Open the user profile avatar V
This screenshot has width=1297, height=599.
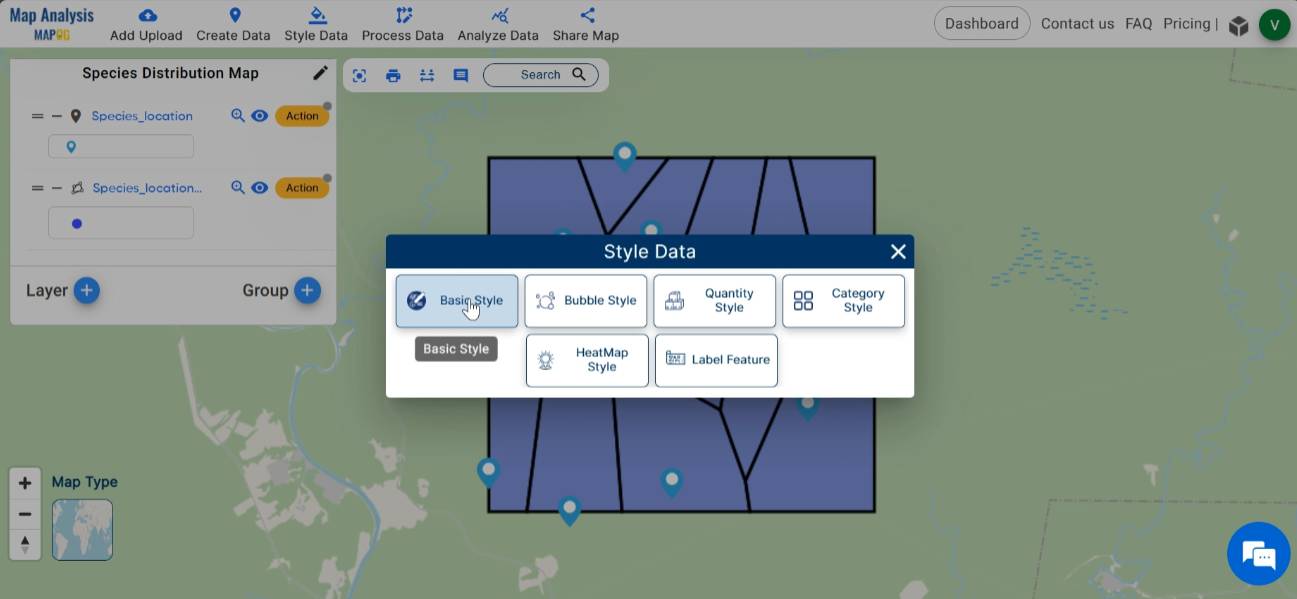pos(1274,24)
